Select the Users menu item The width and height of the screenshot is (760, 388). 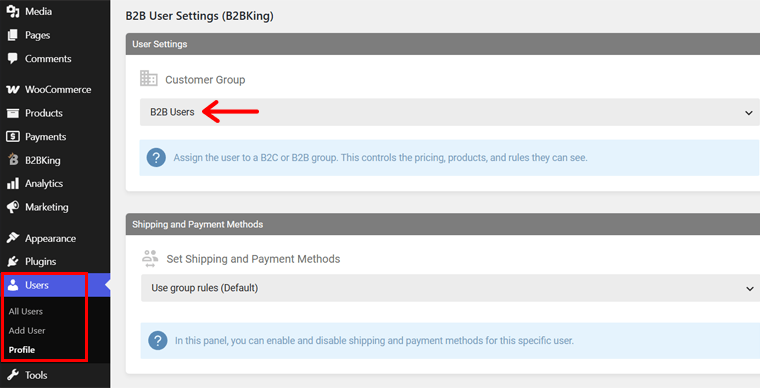(55, 285)
